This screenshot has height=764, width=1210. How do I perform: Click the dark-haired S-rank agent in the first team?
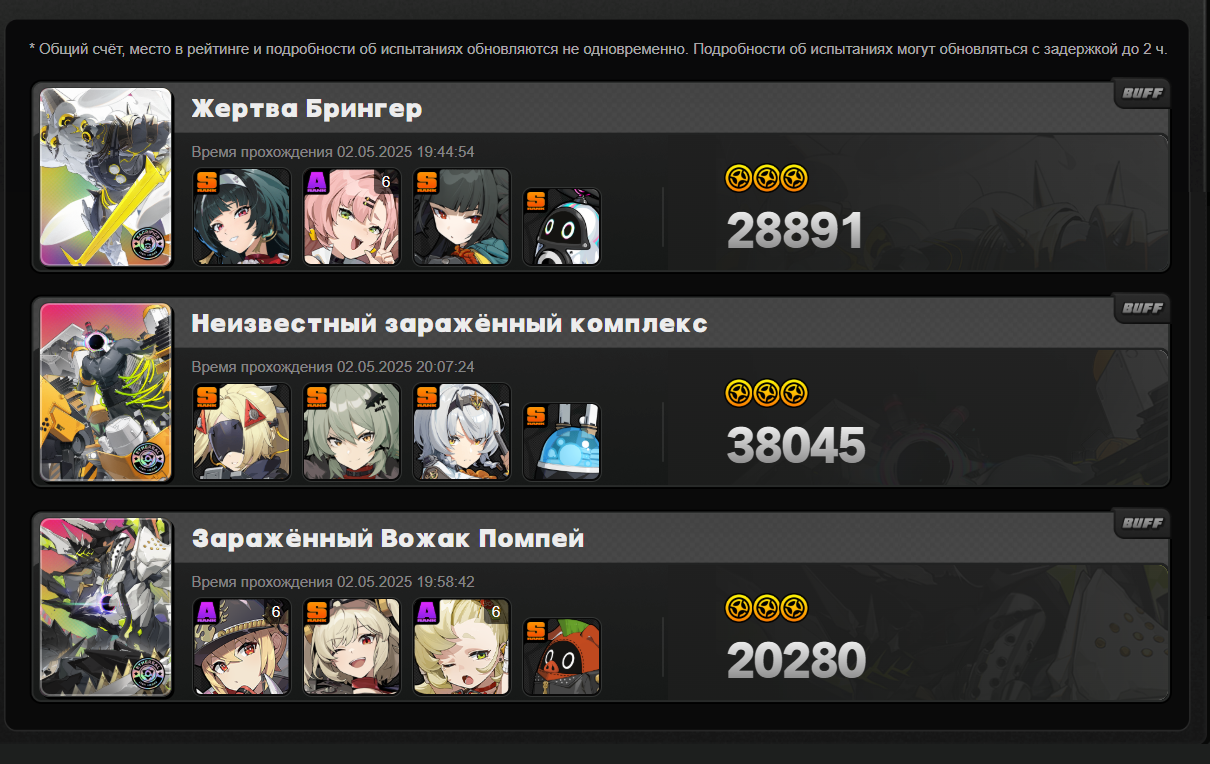click(241, 216)
